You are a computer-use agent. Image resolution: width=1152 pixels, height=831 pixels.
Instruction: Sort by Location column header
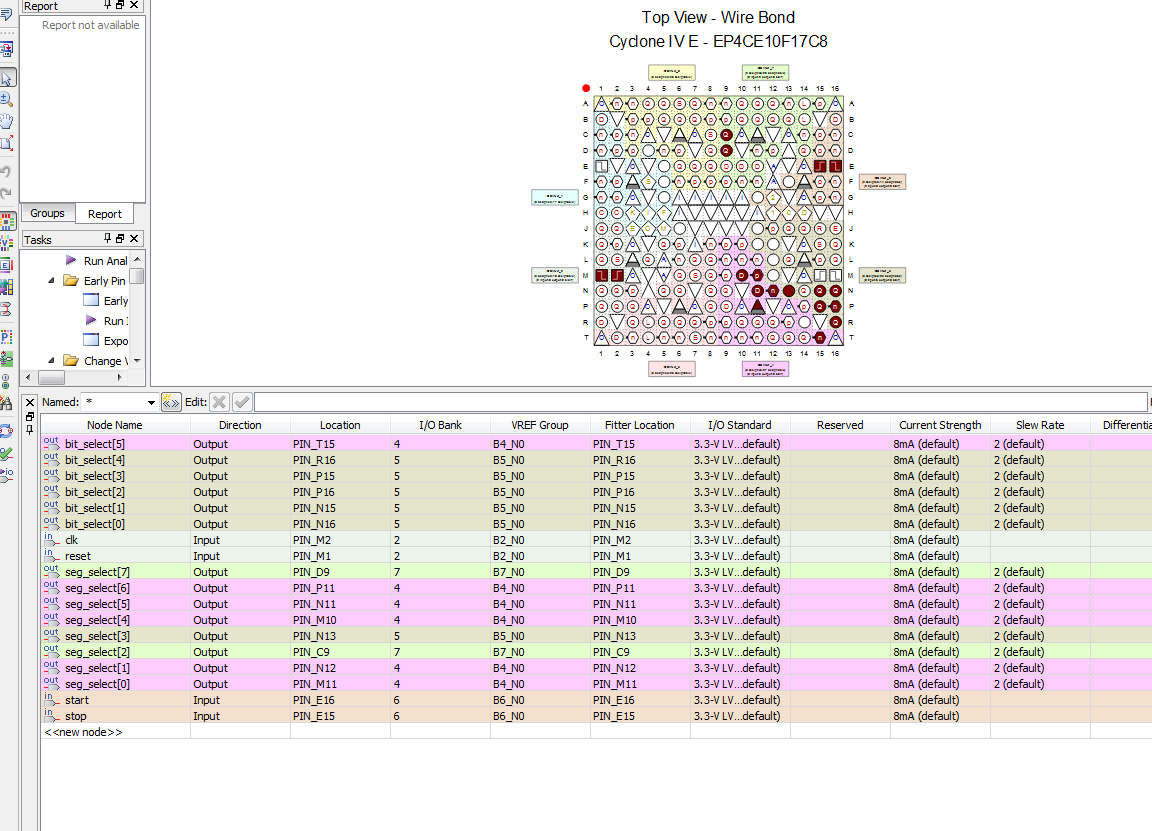coord(340,425)
